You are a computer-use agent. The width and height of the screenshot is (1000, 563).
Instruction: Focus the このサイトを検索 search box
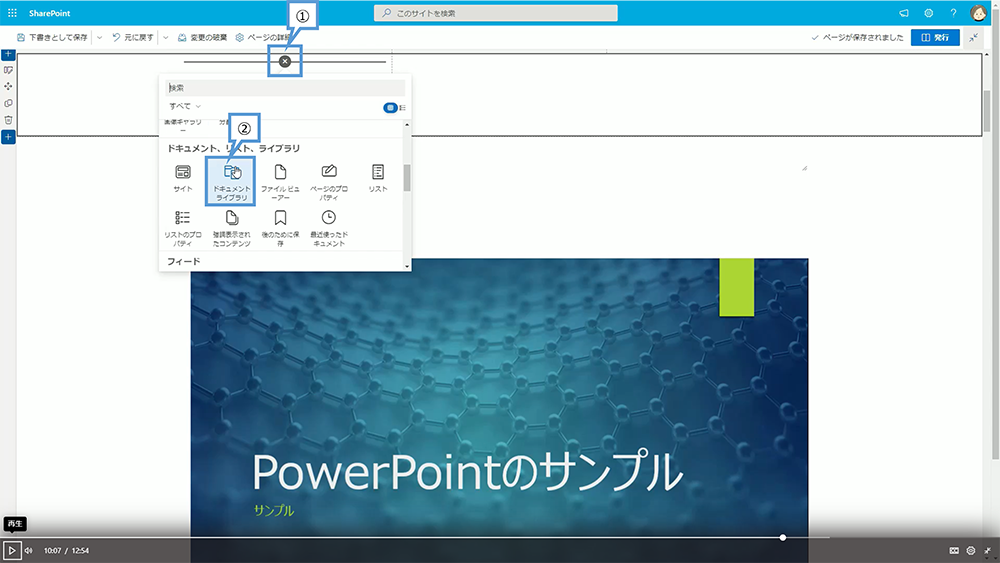[x=496, y=13]
